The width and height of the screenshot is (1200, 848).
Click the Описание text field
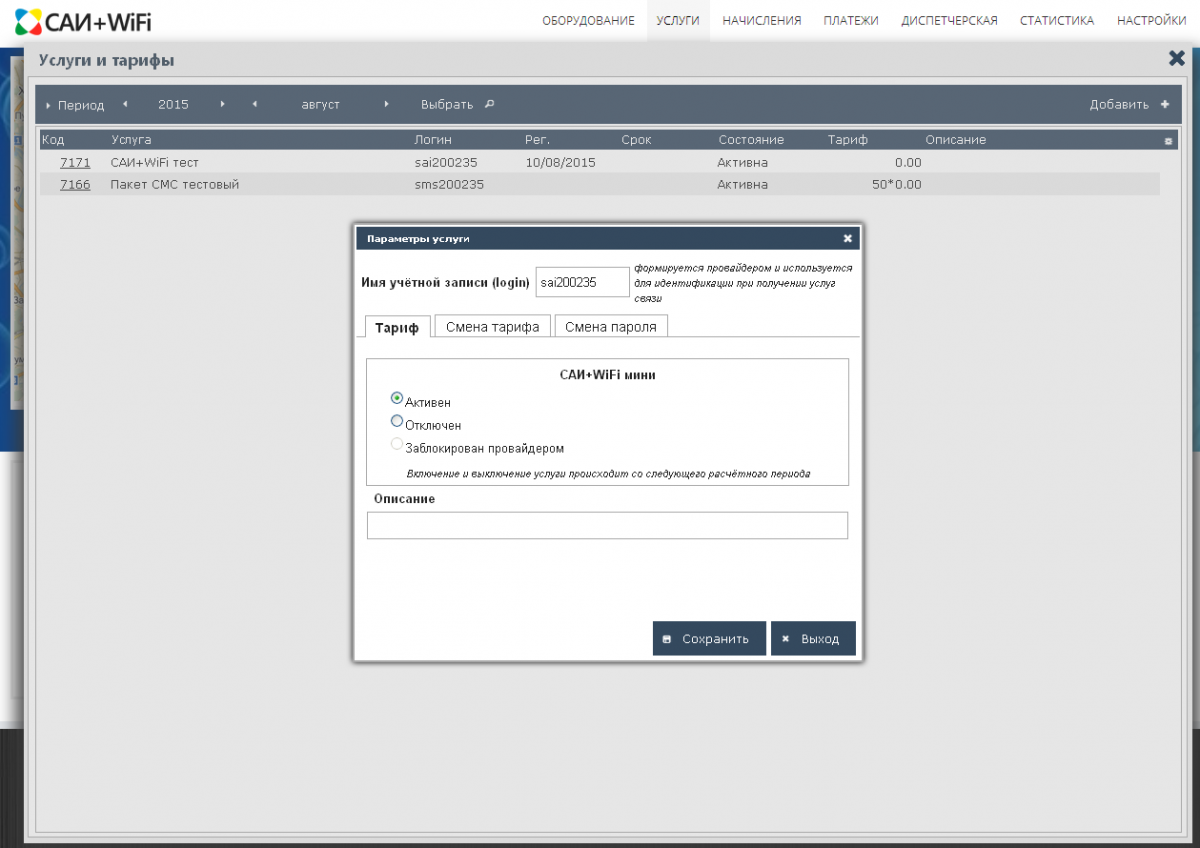tap(607, 525)
